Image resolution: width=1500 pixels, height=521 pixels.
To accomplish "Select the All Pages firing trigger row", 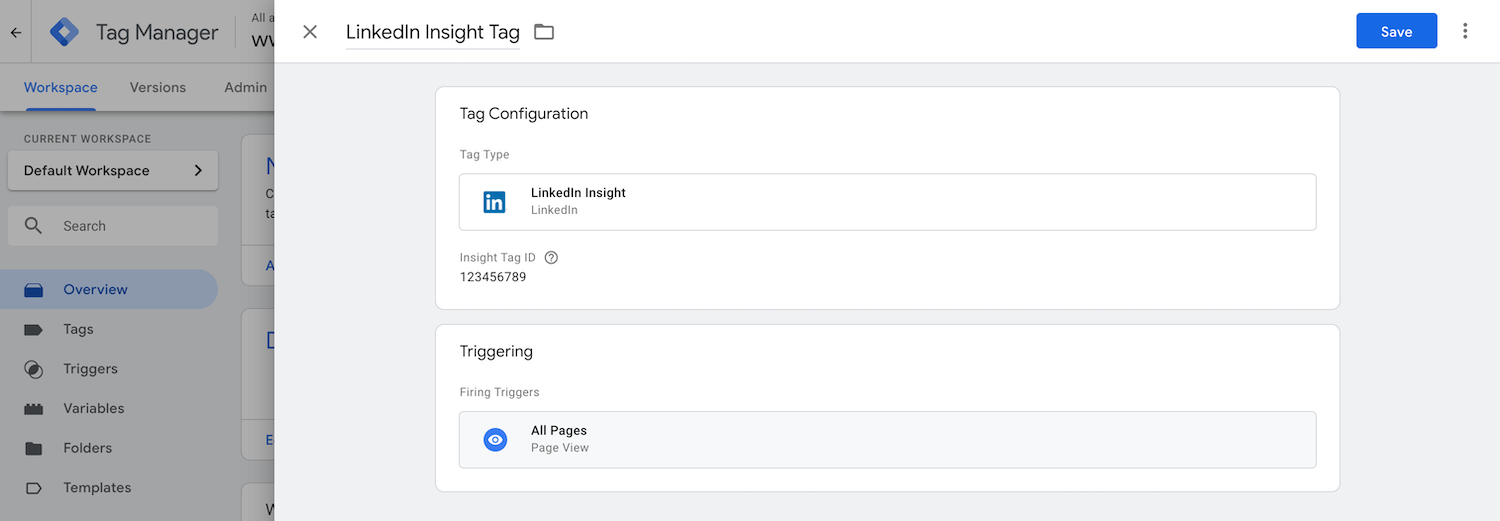I will pos(887,440).
